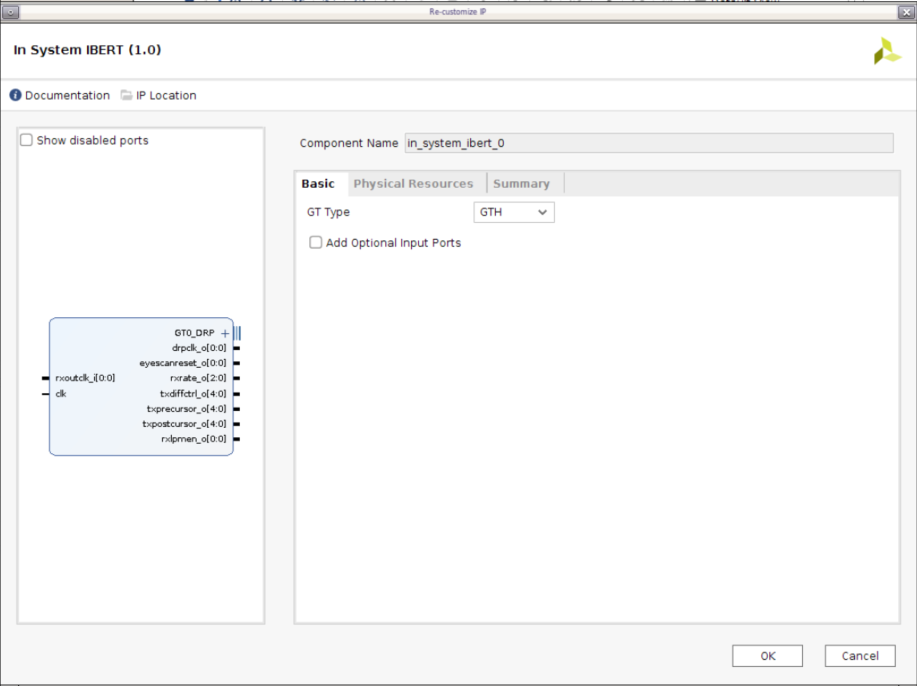Screen dimensions: 917x686
Task: Switch to the Basic tab
Action: click(318, 184)
